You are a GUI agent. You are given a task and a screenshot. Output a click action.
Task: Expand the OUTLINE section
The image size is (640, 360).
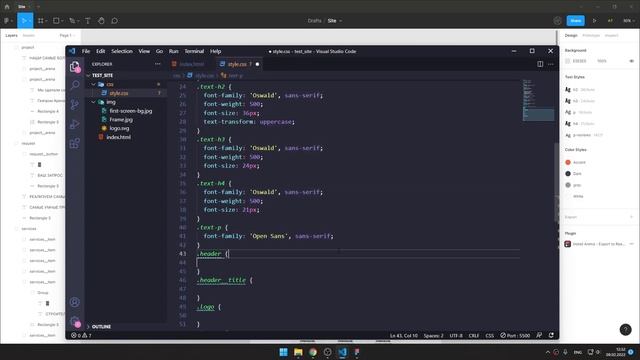(x=101, y=327)
